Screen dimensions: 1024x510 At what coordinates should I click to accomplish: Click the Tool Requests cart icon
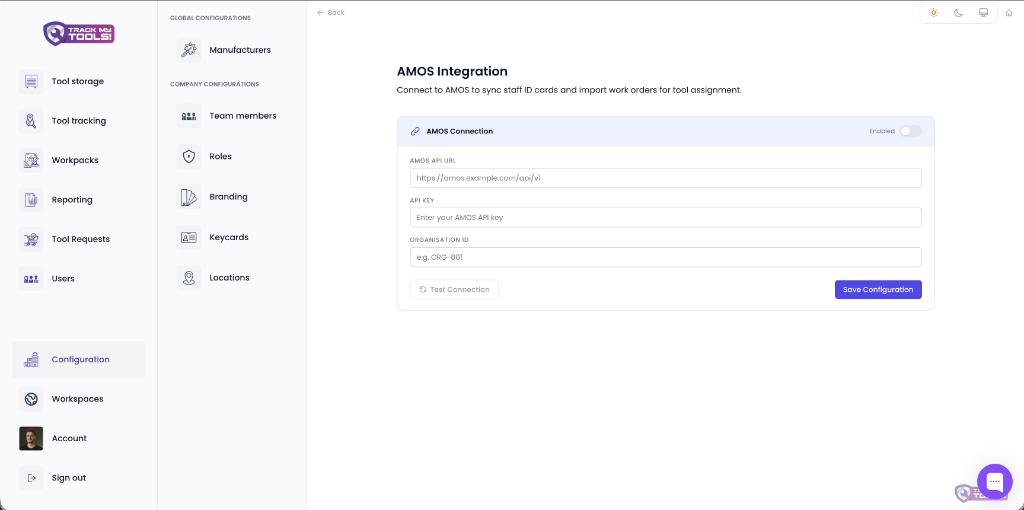(31, 239)
